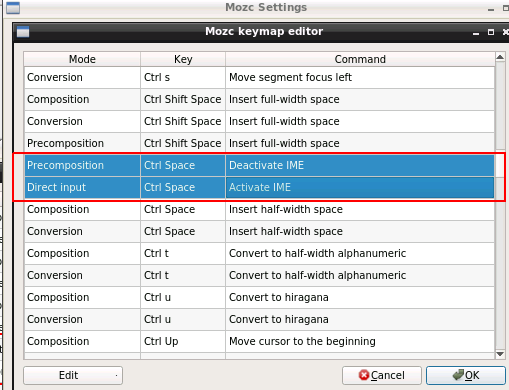Sort table by Command column header
509x390 pixels.
[x=360, y=59]
